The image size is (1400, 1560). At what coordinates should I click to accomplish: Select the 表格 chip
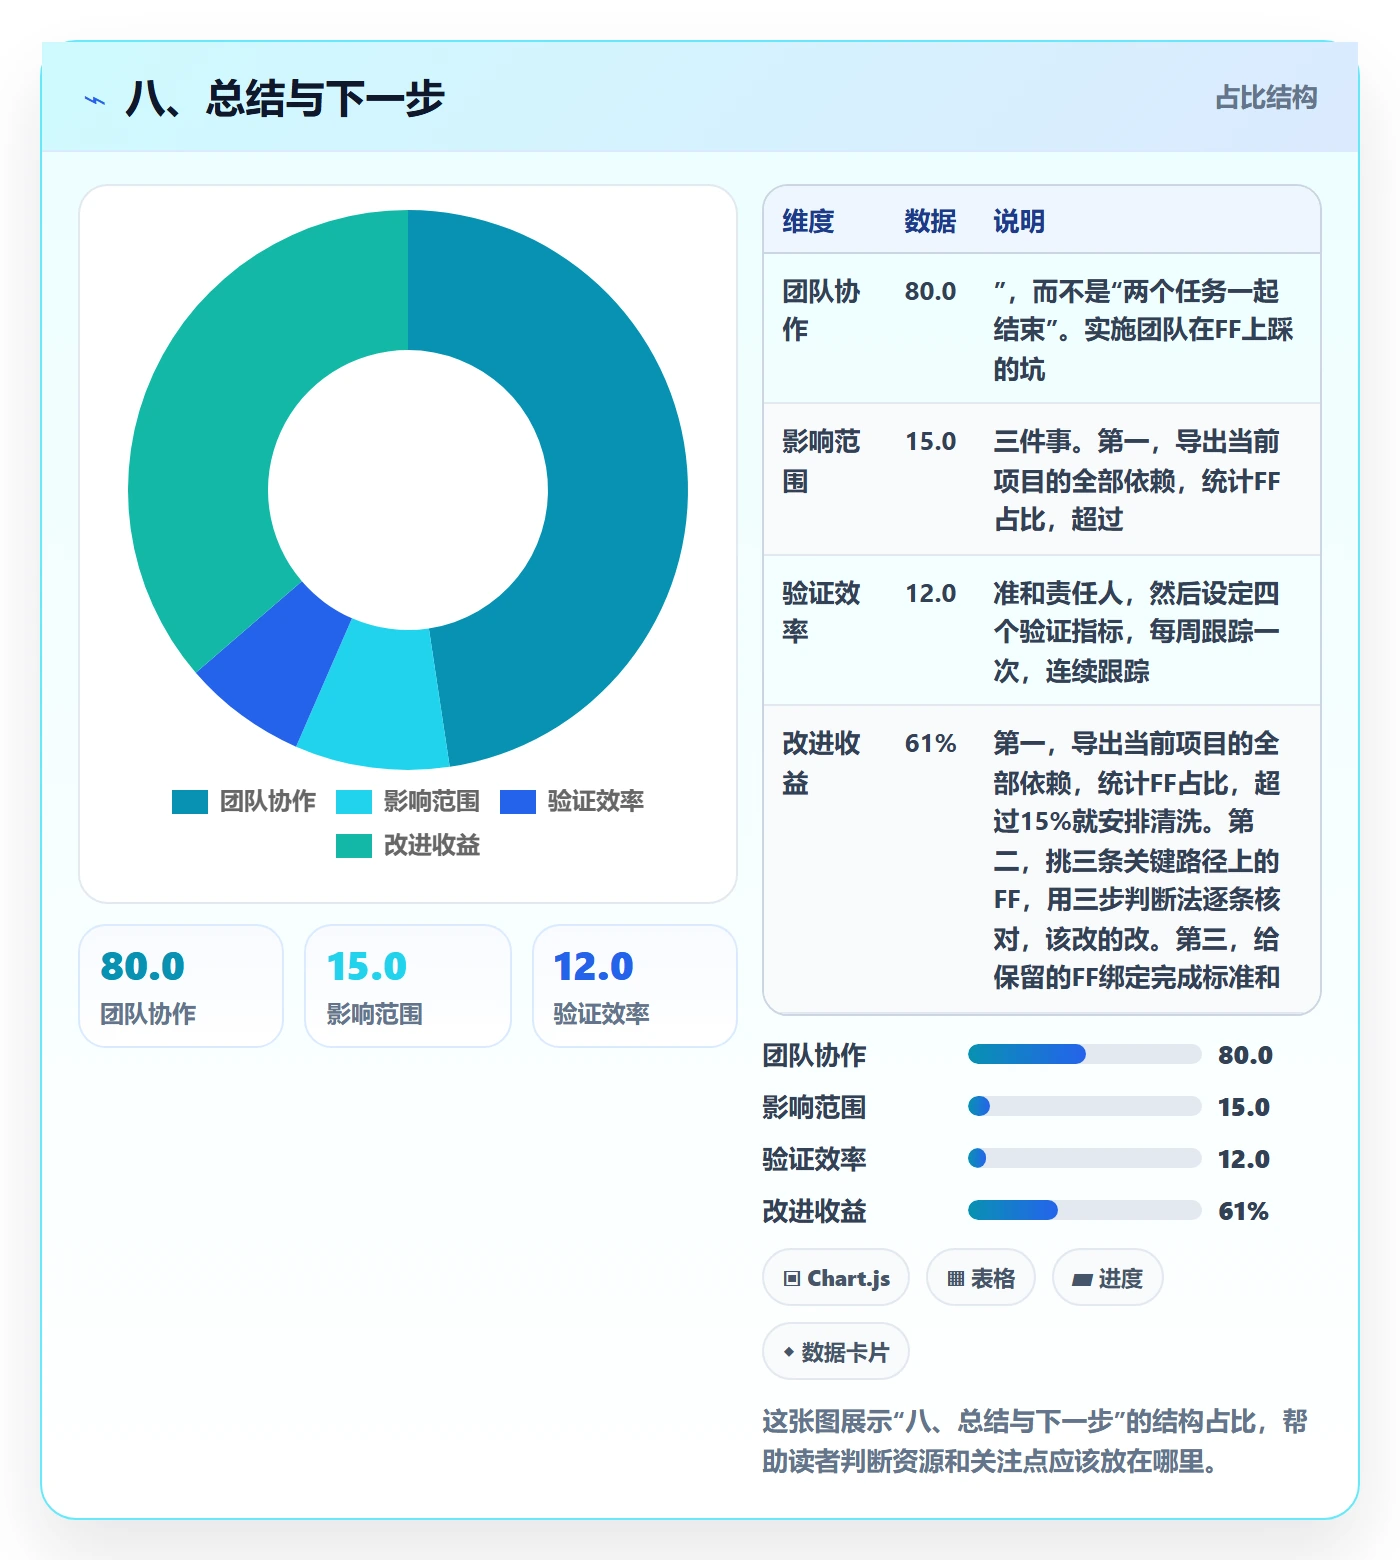click(981, 1278)
